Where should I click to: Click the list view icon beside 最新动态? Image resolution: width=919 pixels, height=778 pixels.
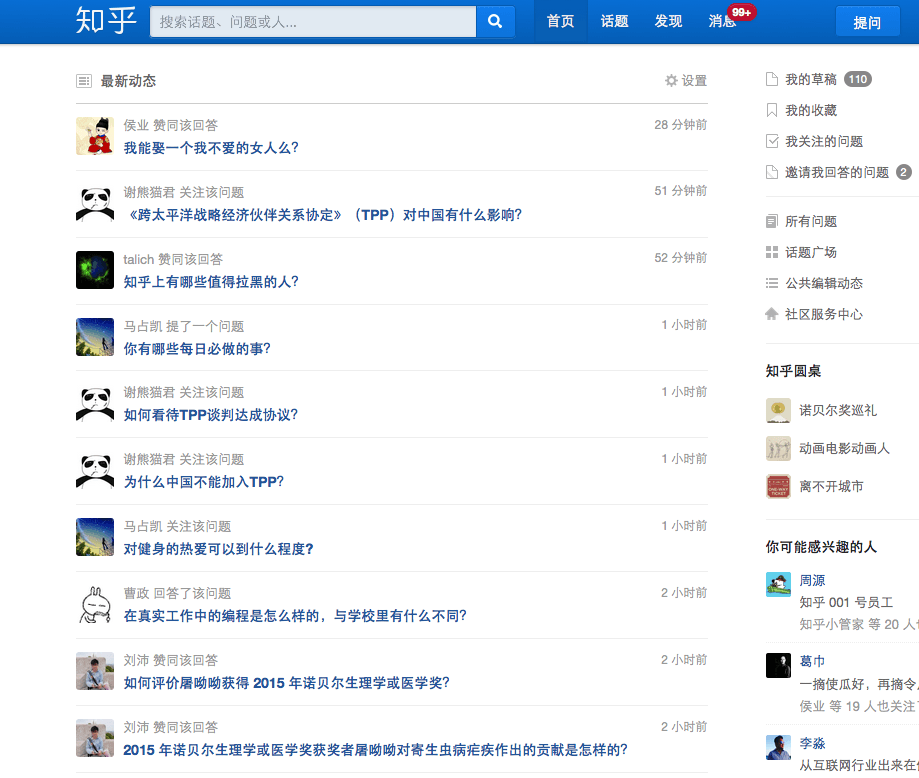pos(83,80)
